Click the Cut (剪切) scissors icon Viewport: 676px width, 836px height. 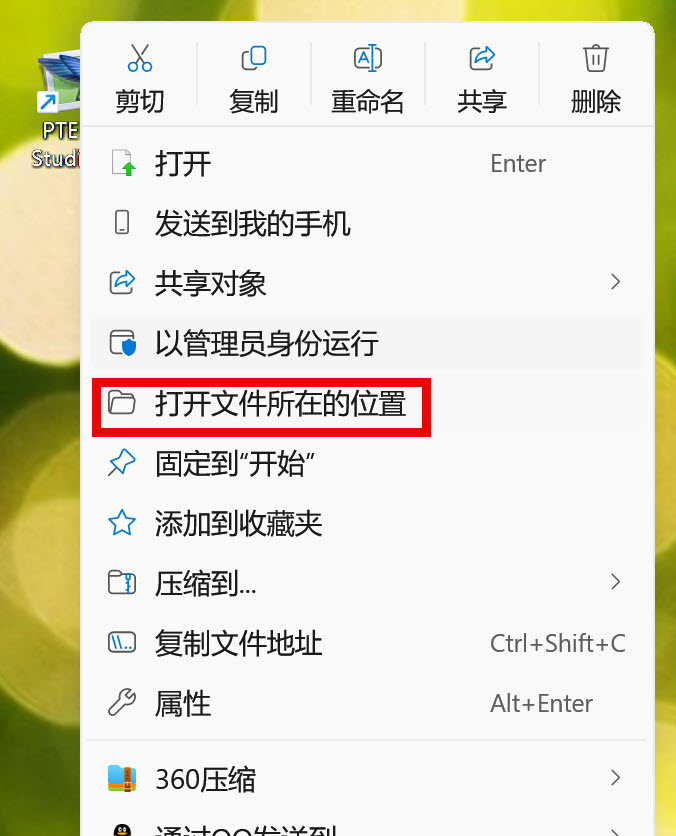click(140, 58)
